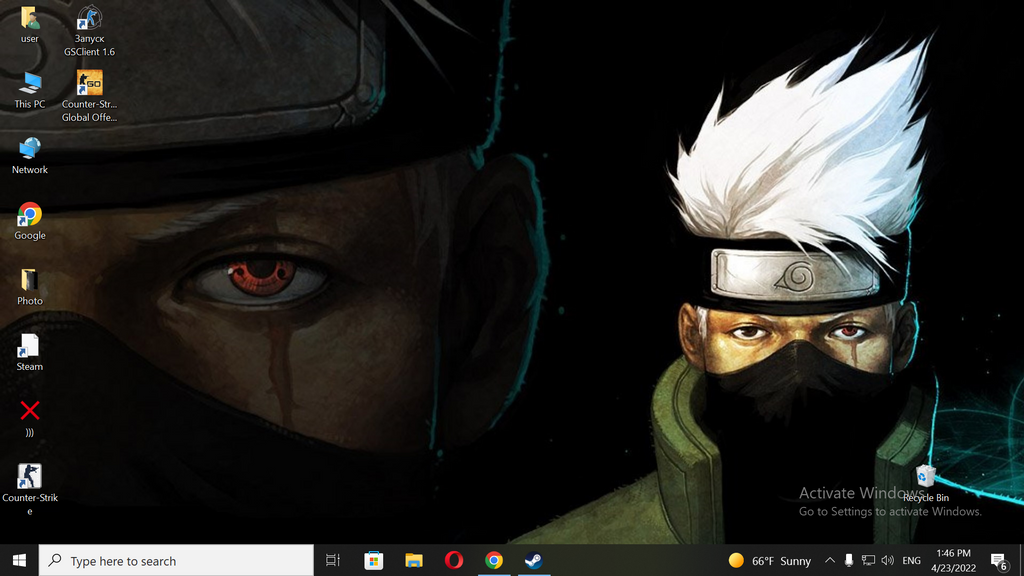Select the red X icon named )))
Viewport: 1024px width, 576px height.
click(29, 418)
